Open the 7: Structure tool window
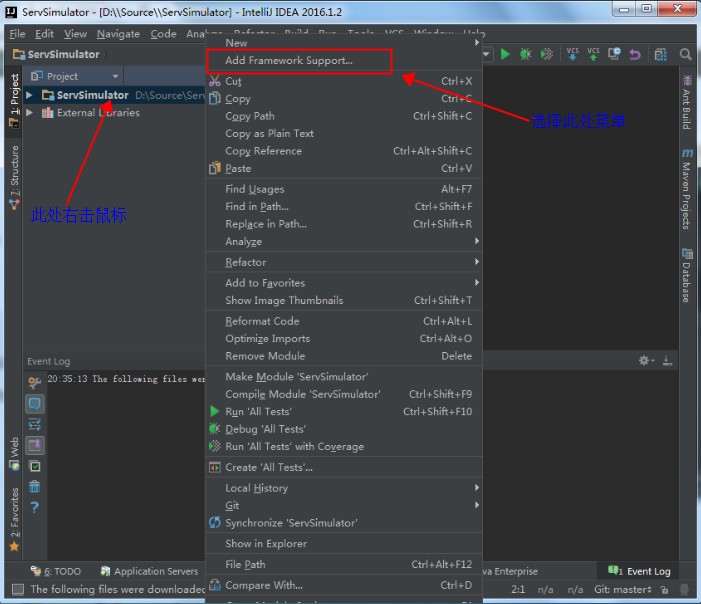This screenshot has width=701, height=604. click(x=14, y=177)
